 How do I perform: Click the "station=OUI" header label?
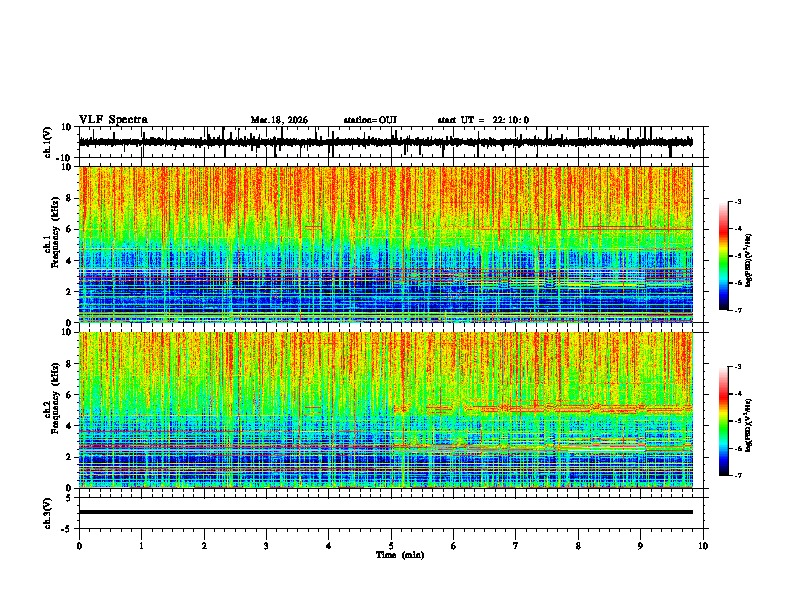370,120
